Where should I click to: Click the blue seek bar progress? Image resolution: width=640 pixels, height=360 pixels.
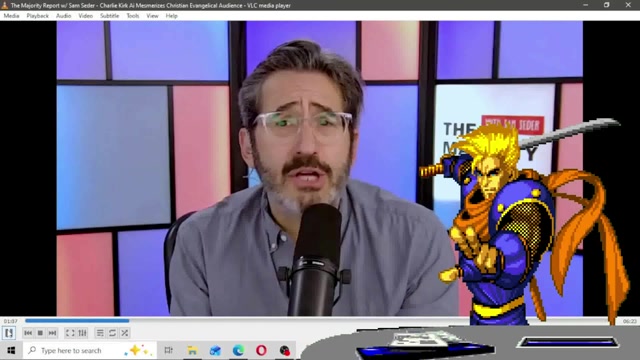click(x=77, y=321)
